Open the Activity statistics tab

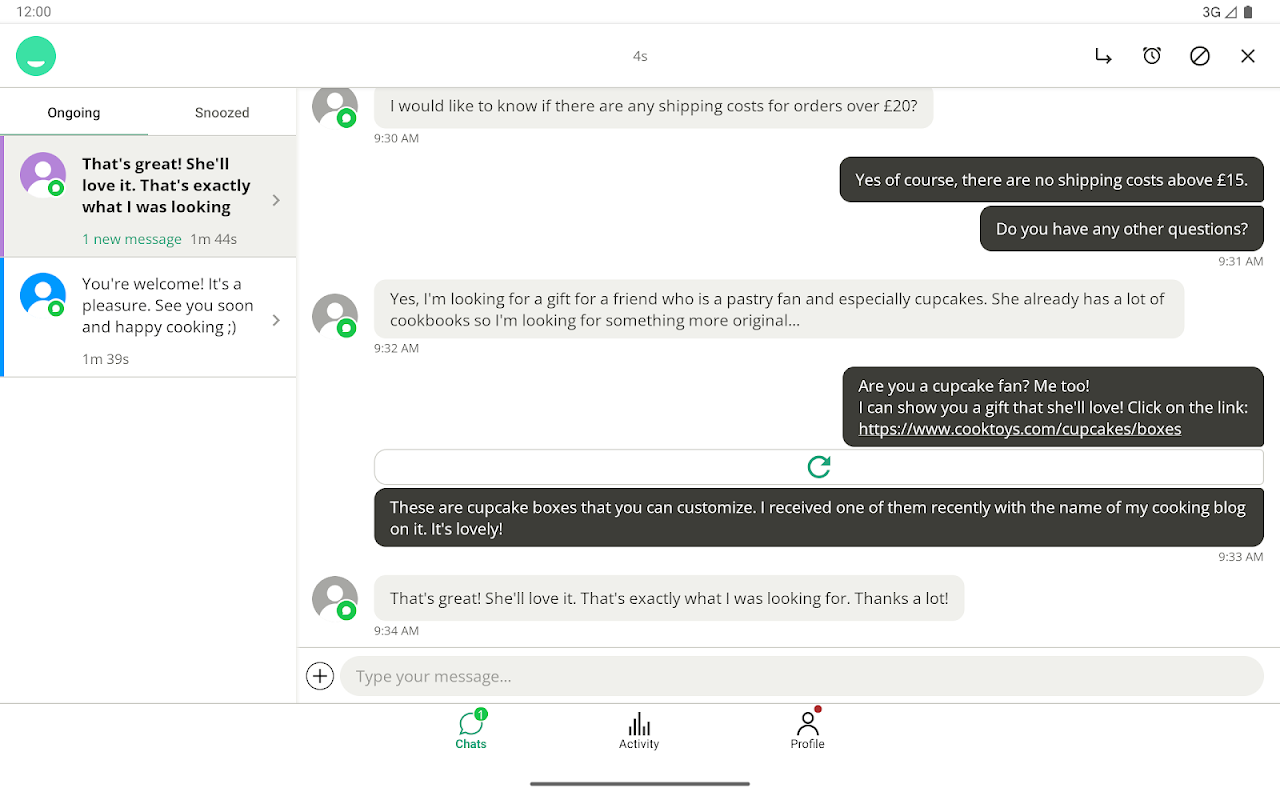point(639,731)
